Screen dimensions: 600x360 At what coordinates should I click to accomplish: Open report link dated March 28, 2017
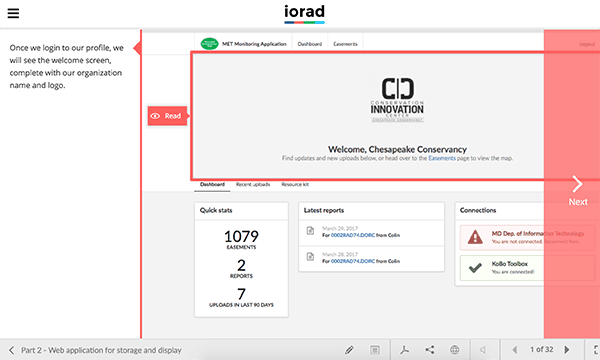352,261
